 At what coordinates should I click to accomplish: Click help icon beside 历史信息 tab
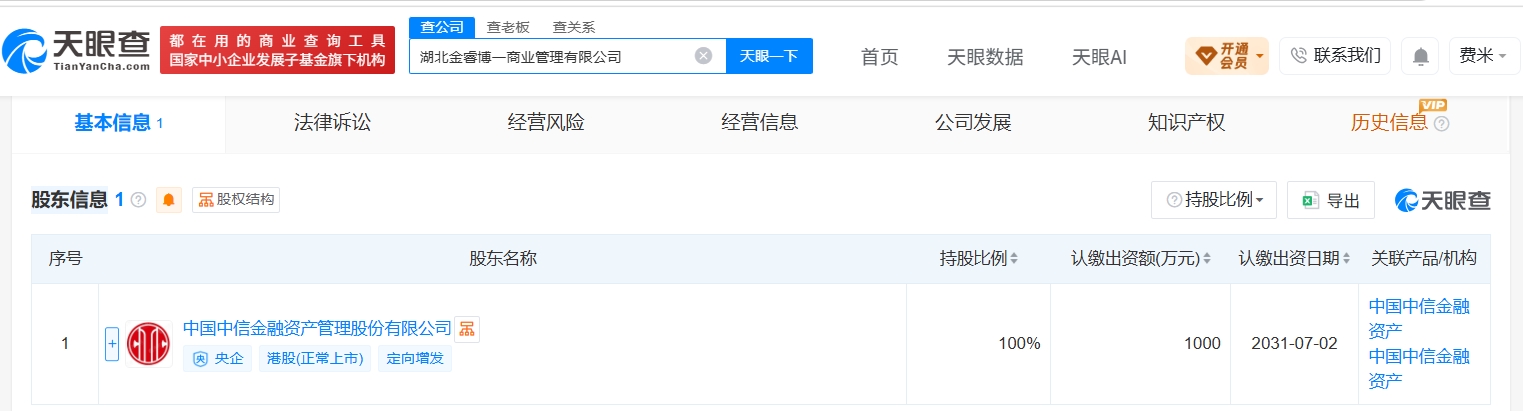tap(1441, 124)
